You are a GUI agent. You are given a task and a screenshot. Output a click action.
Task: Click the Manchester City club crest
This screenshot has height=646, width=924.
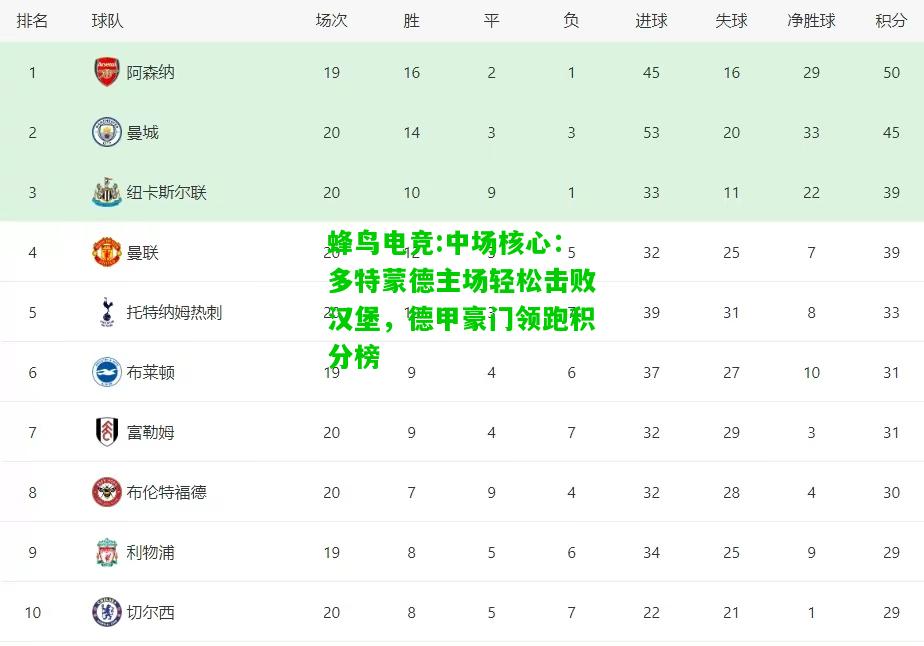107,132
